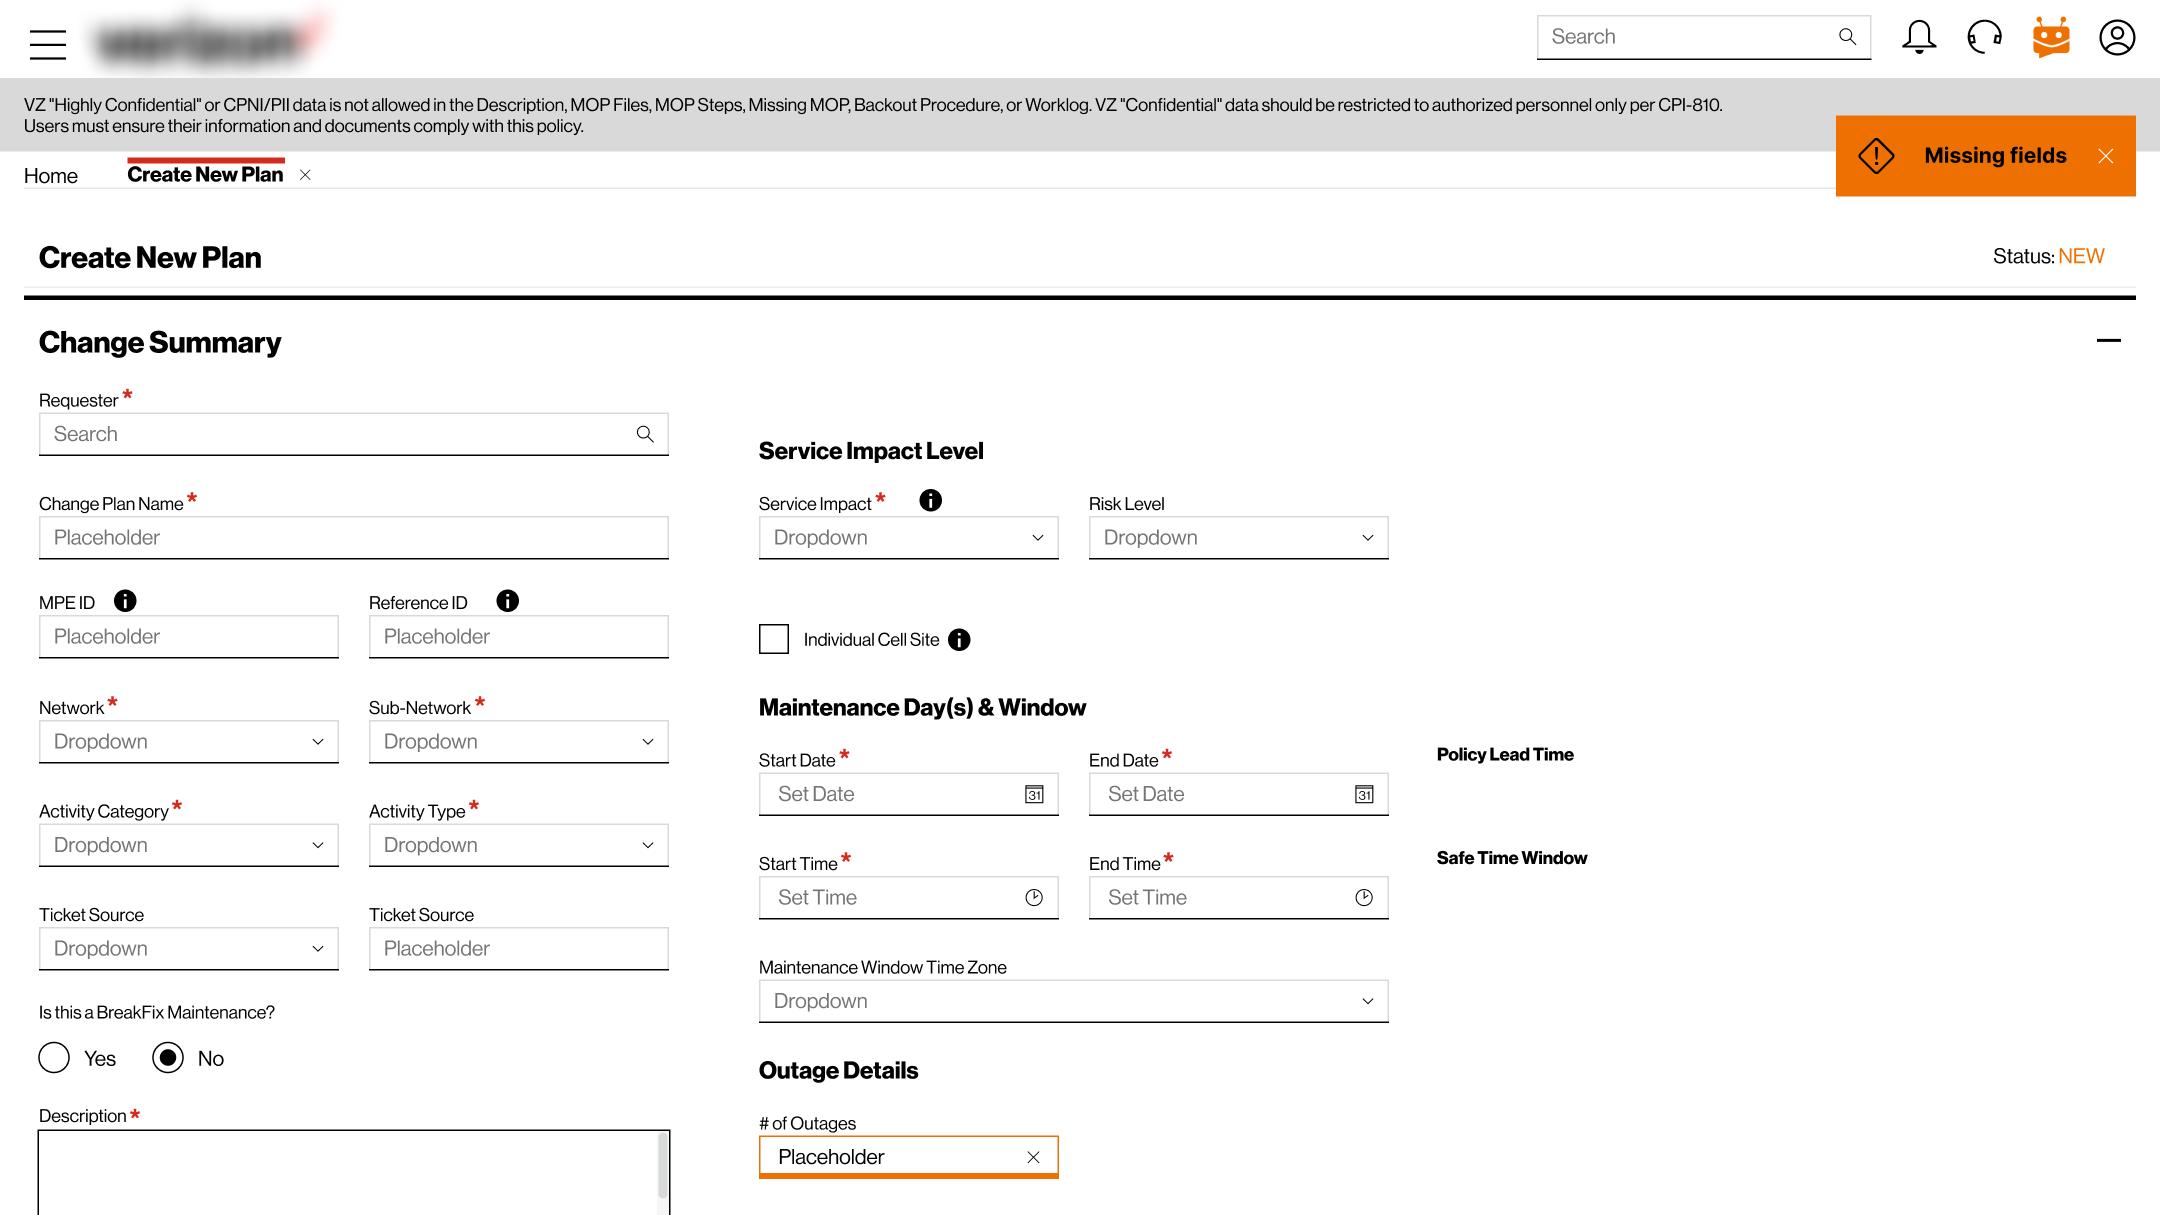Screen dimensions: 2160x1215
Task: Click the Missing fields warning icon
Action: [x=1876, y=156]
